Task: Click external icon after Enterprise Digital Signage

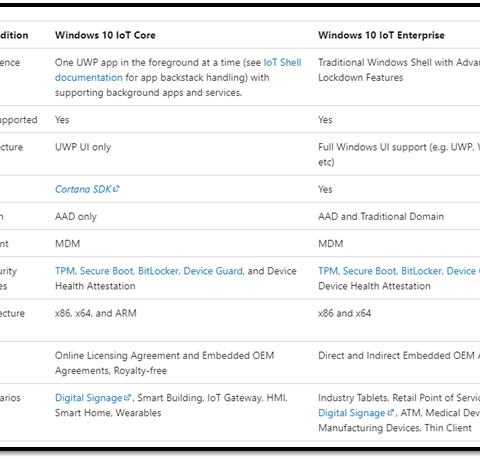Action: [390, 412]
